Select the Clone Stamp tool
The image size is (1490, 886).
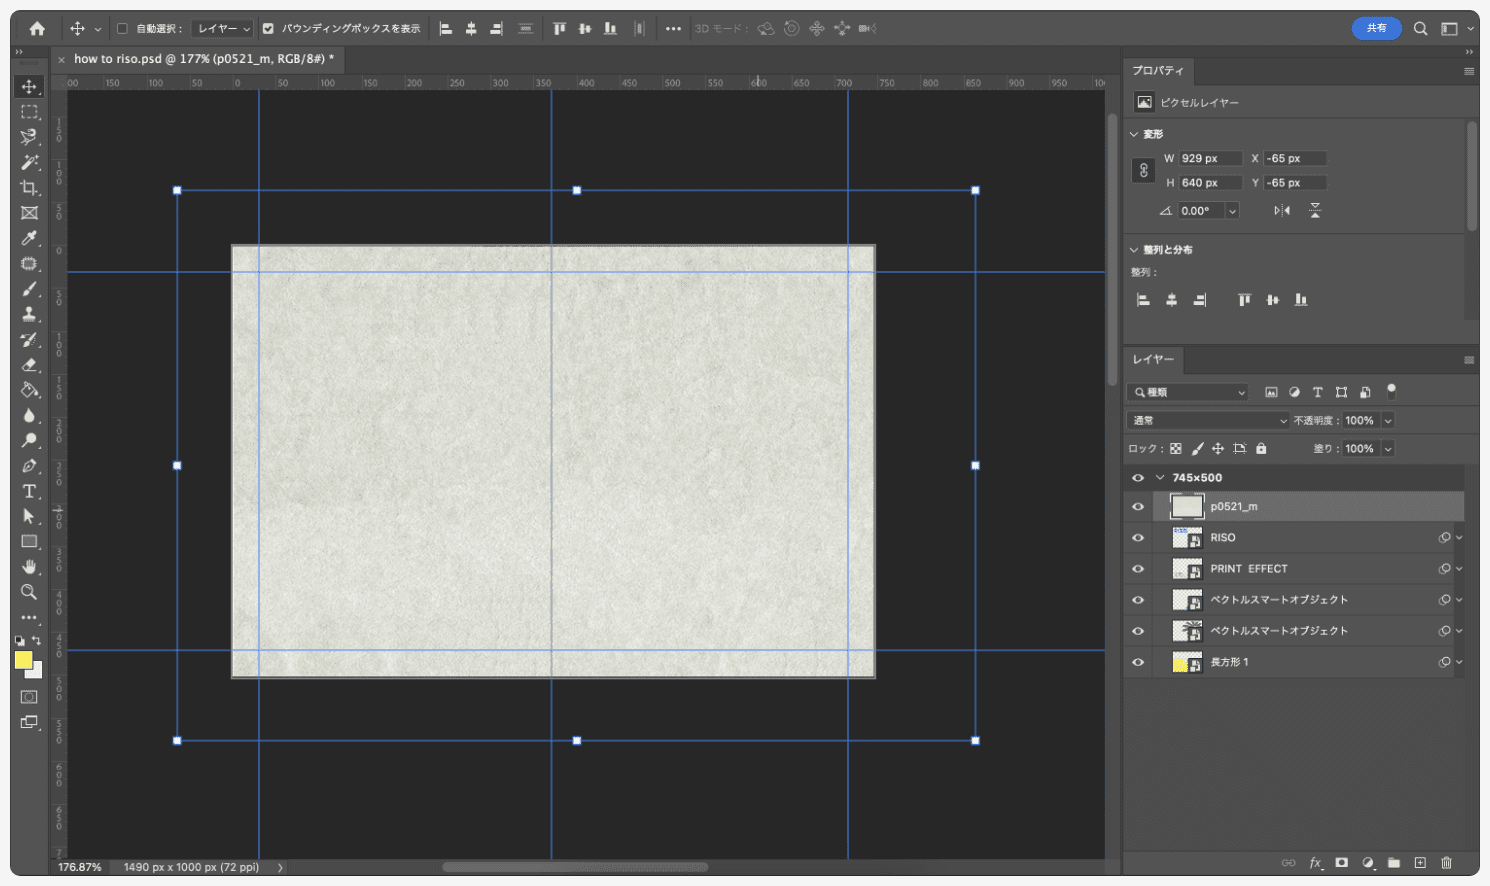[x=29, y=314]
